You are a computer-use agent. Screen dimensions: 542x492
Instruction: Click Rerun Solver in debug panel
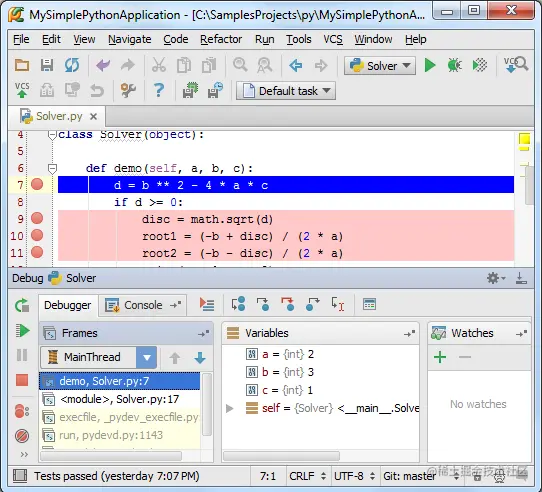22,306
